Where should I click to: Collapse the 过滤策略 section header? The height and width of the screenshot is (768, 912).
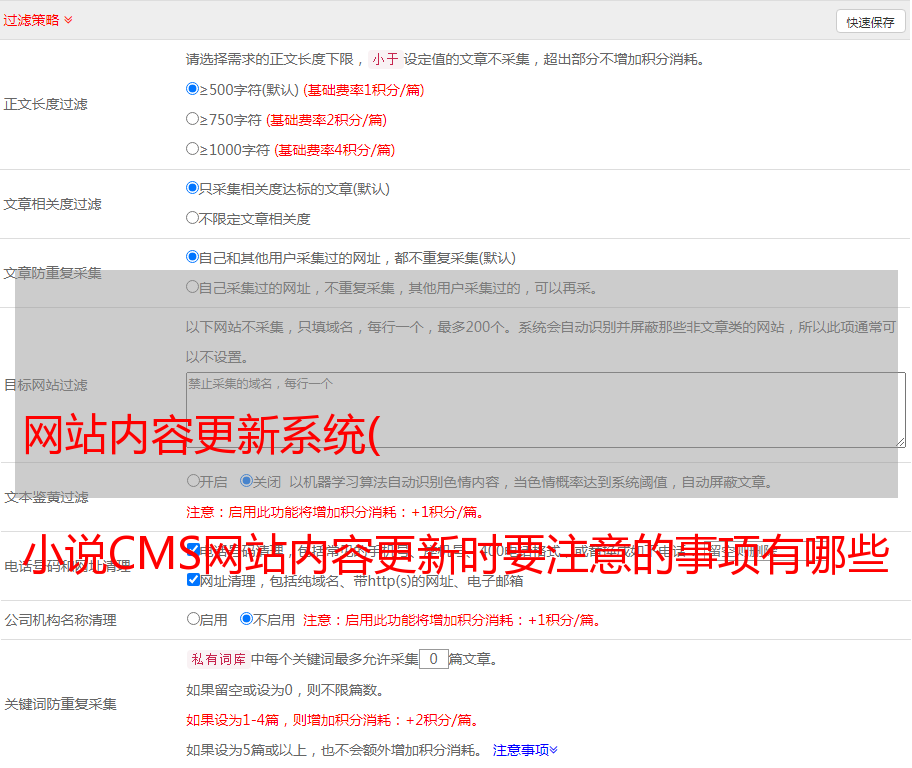click(x=38, y=20)
